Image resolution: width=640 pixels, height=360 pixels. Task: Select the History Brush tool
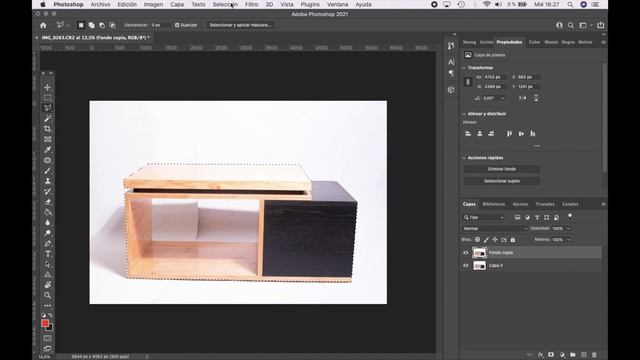47,191
